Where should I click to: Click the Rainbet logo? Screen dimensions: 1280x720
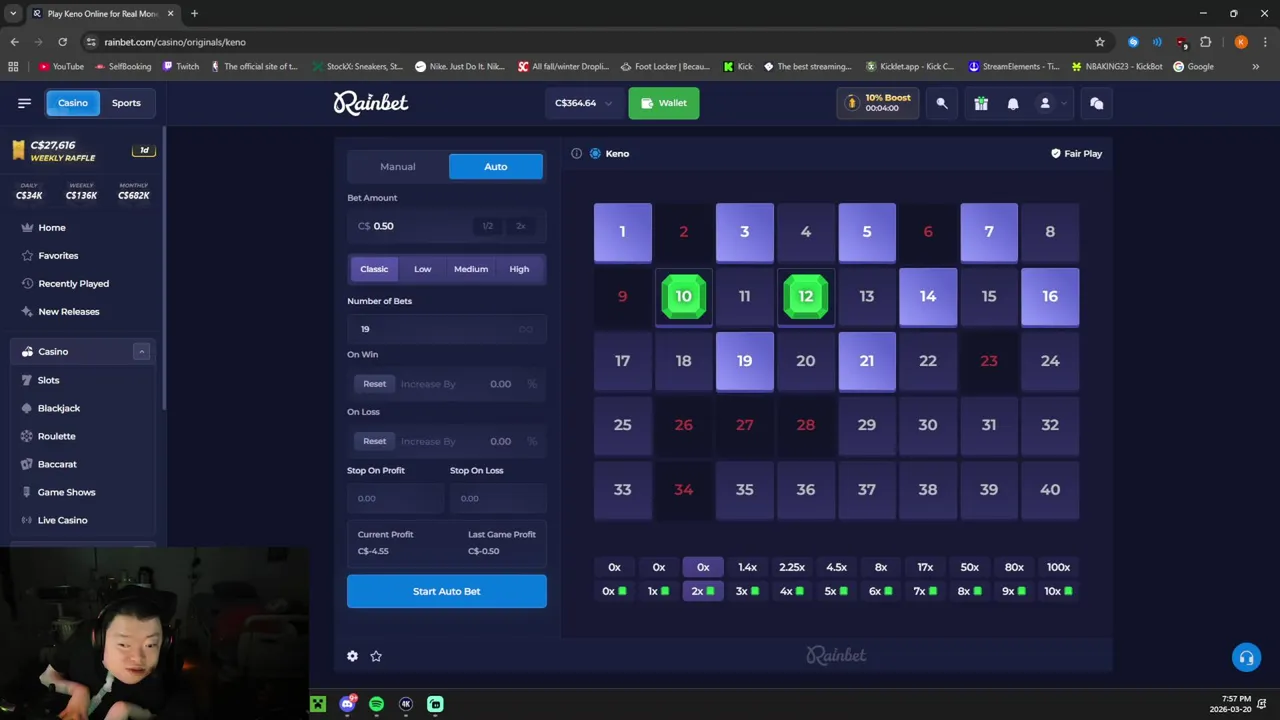[x=371, y=103]
